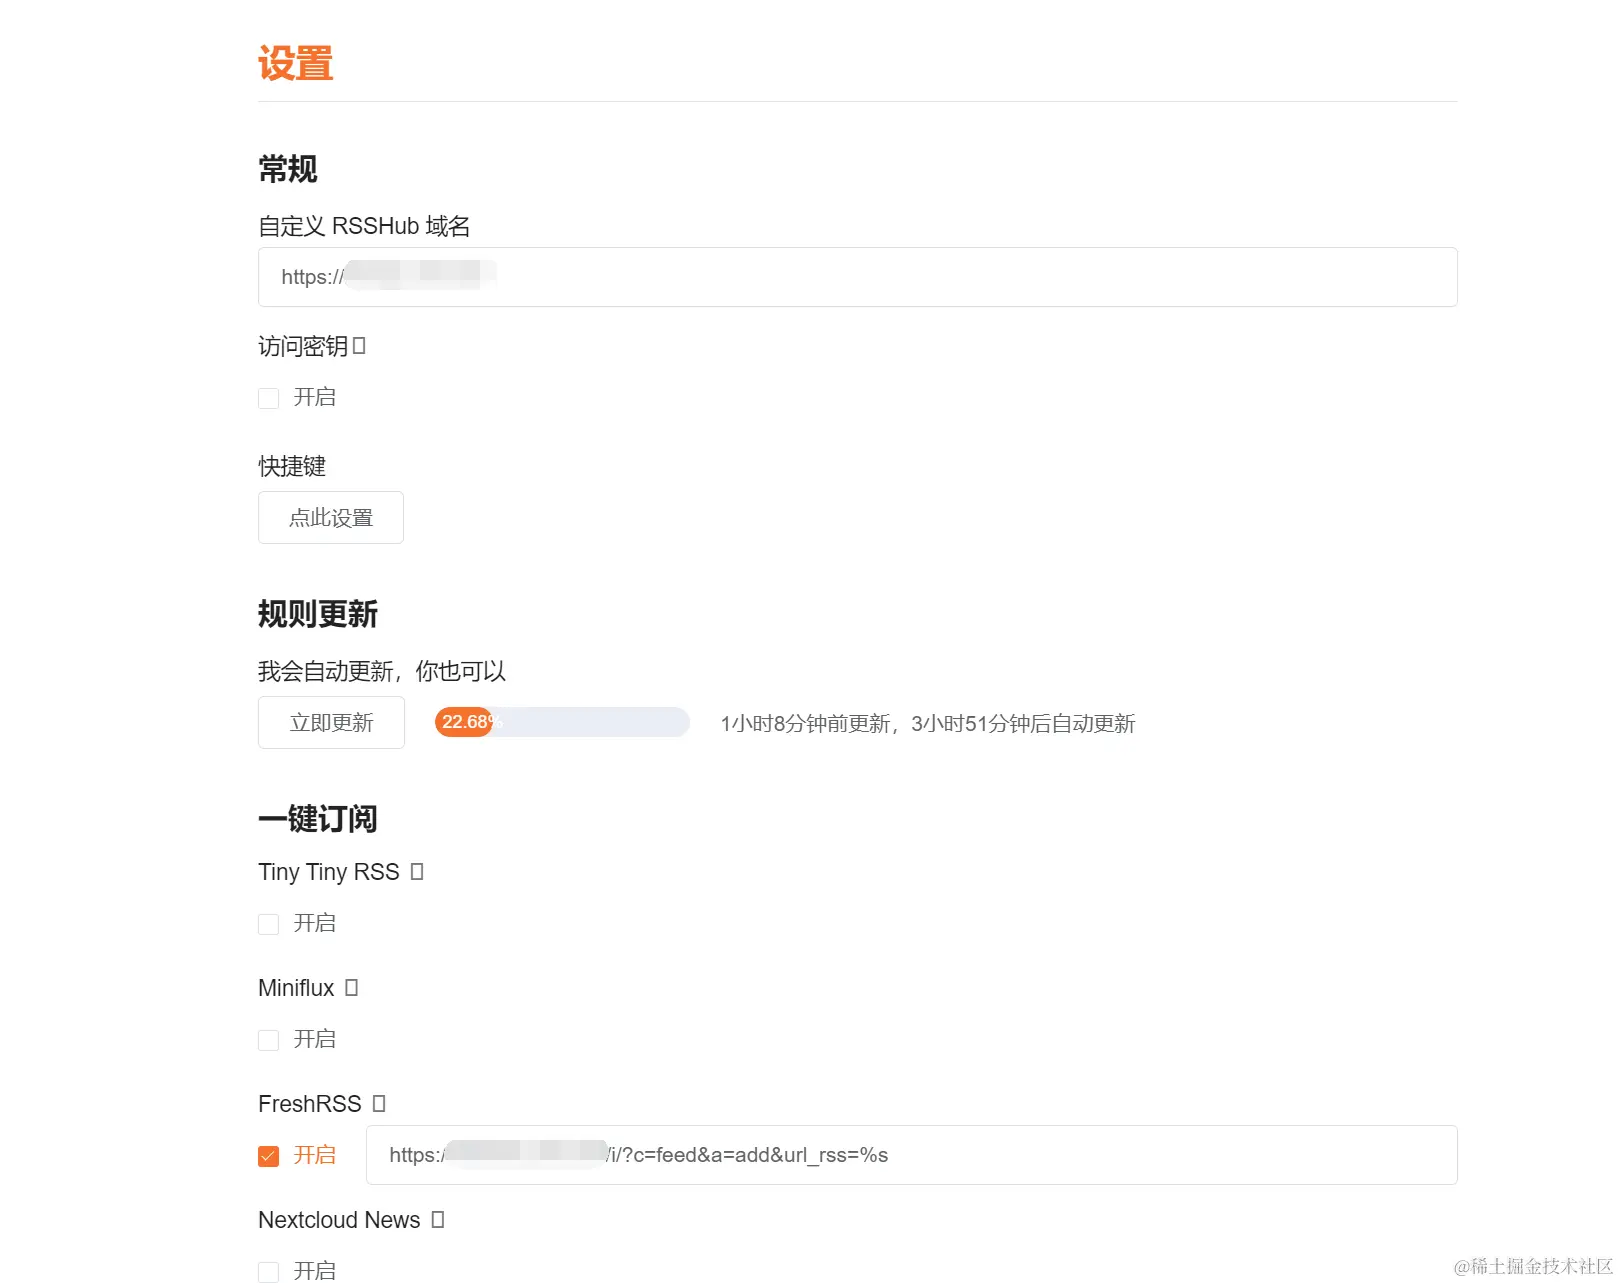Select the 快捷键 label

coord(292,466)
